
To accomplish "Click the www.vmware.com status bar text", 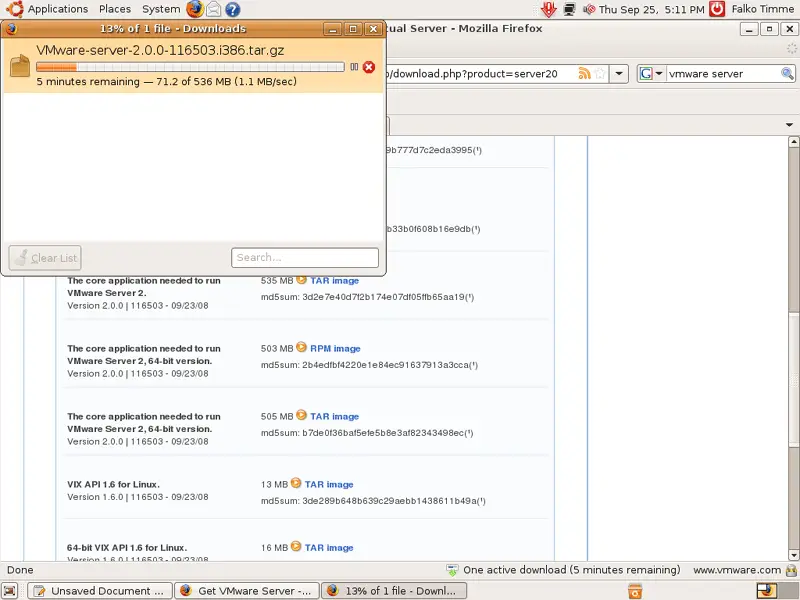I will pyautogui.click(x=737, y=570).
